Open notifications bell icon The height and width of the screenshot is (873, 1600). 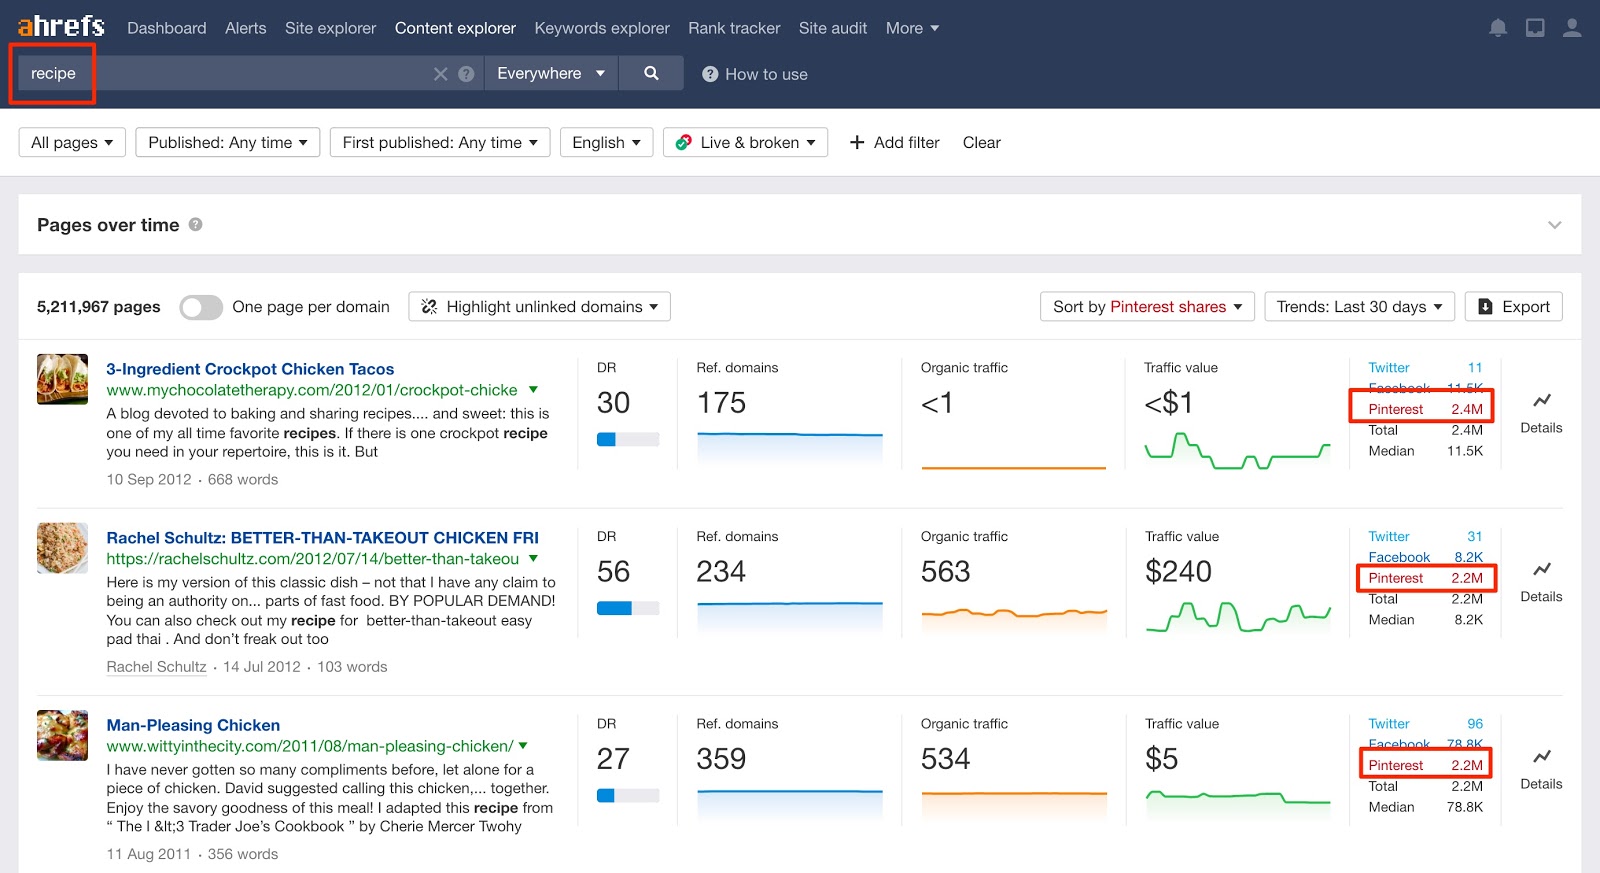click(1498, 28)
